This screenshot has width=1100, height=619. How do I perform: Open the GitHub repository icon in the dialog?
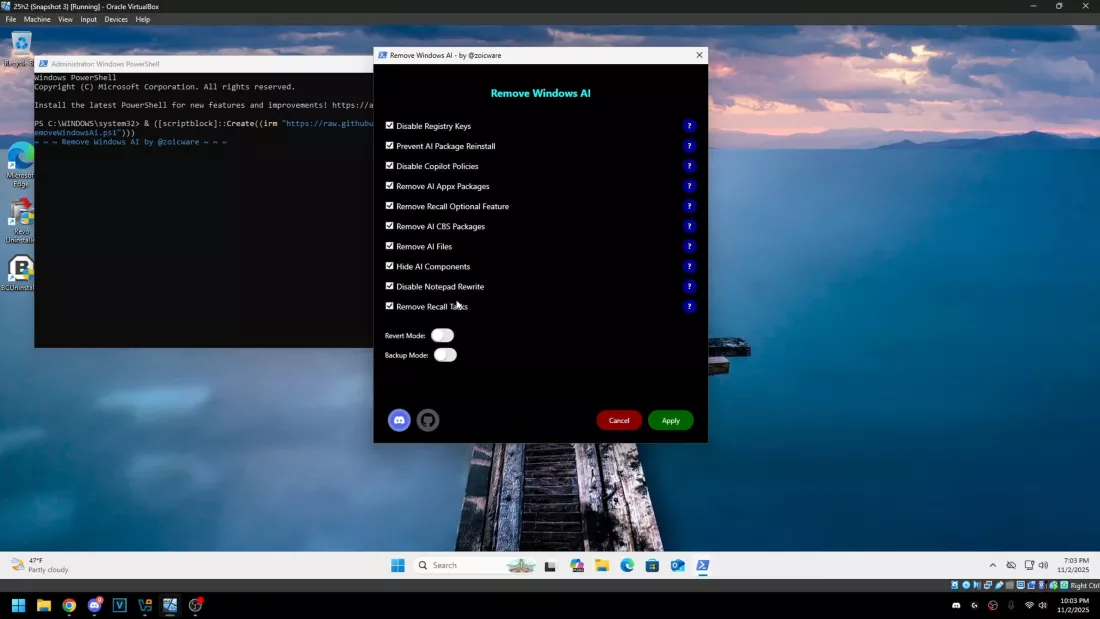(428, 420)
